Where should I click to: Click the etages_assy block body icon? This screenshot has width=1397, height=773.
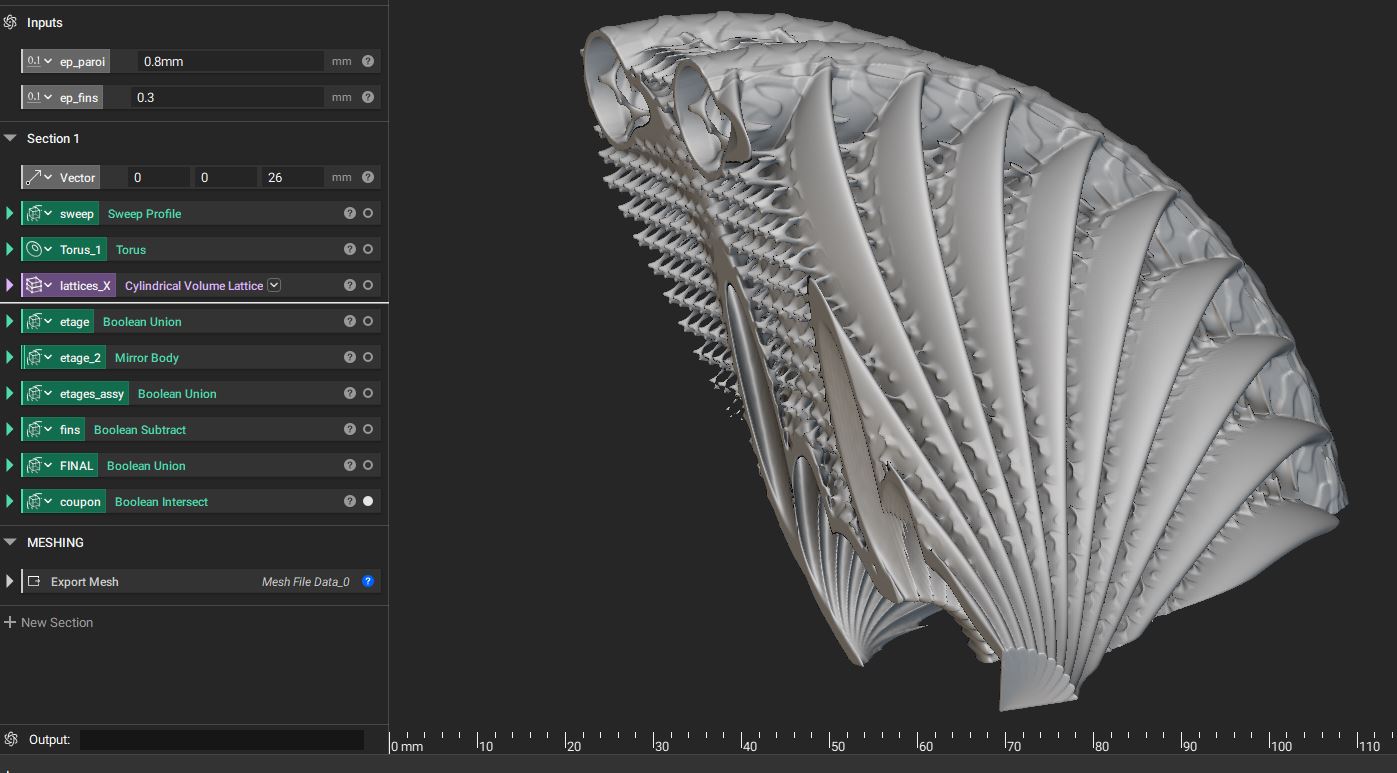[x=39, y=393]
